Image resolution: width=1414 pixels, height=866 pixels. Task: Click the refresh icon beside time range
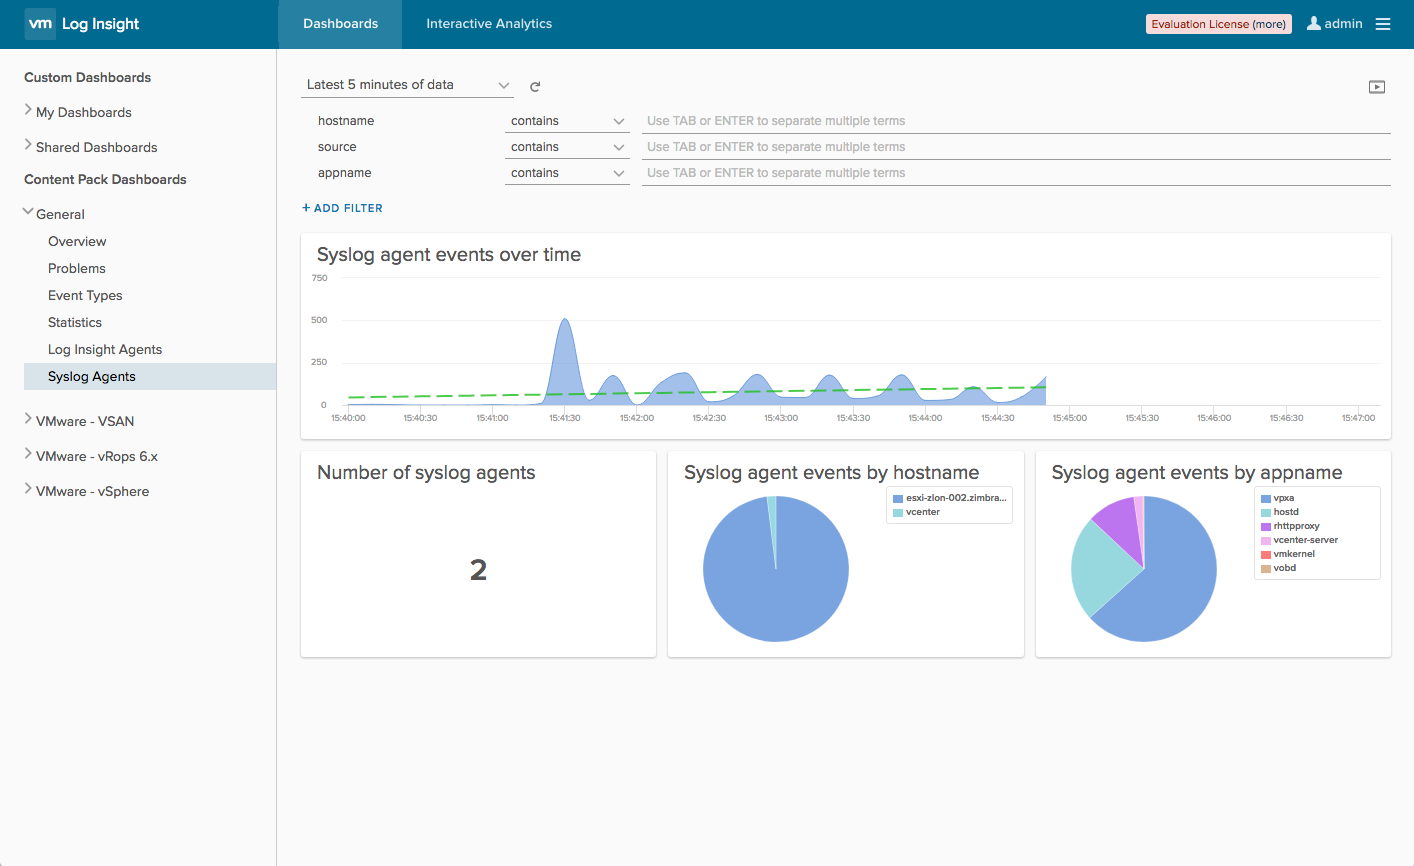coord(535,87)
